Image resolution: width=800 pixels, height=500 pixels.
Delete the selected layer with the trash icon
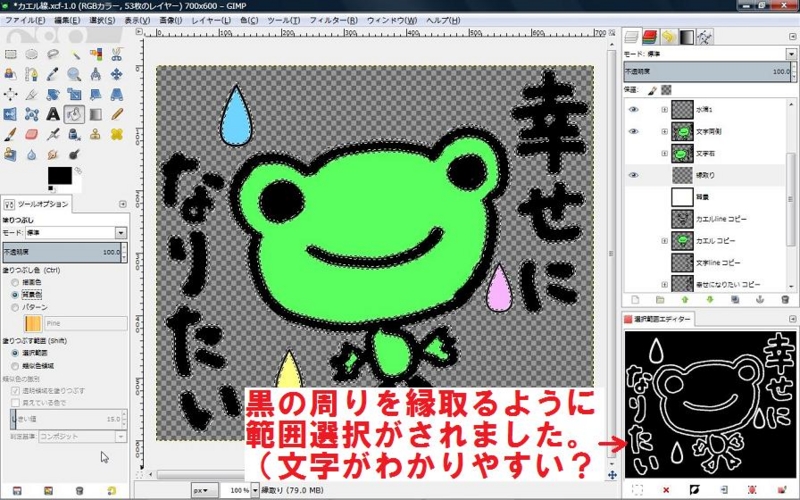point(785,300)
